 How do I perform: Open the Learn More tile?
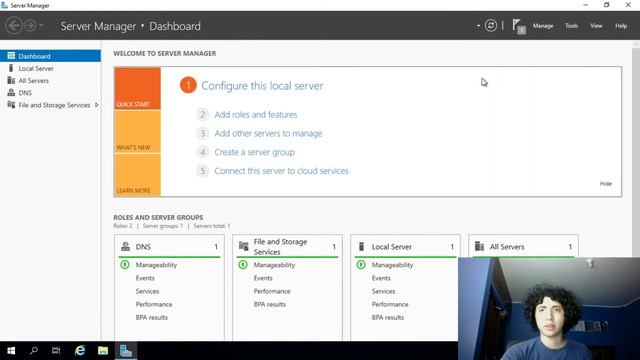pyautogui.click(x=138, y=175)
